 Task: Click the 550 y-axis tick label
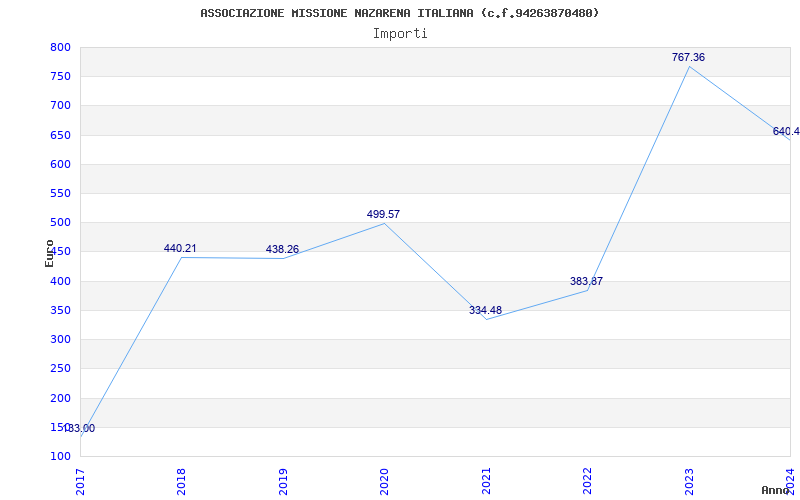(x=60, y=193)
